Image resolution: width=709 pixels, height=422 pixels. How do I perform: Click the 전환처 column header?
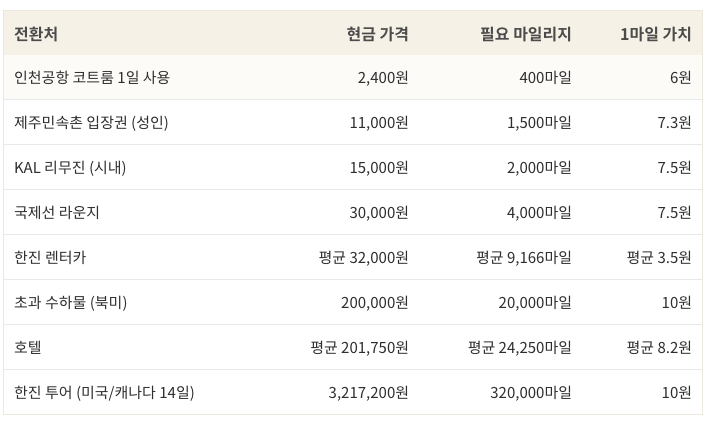point(36,33)
